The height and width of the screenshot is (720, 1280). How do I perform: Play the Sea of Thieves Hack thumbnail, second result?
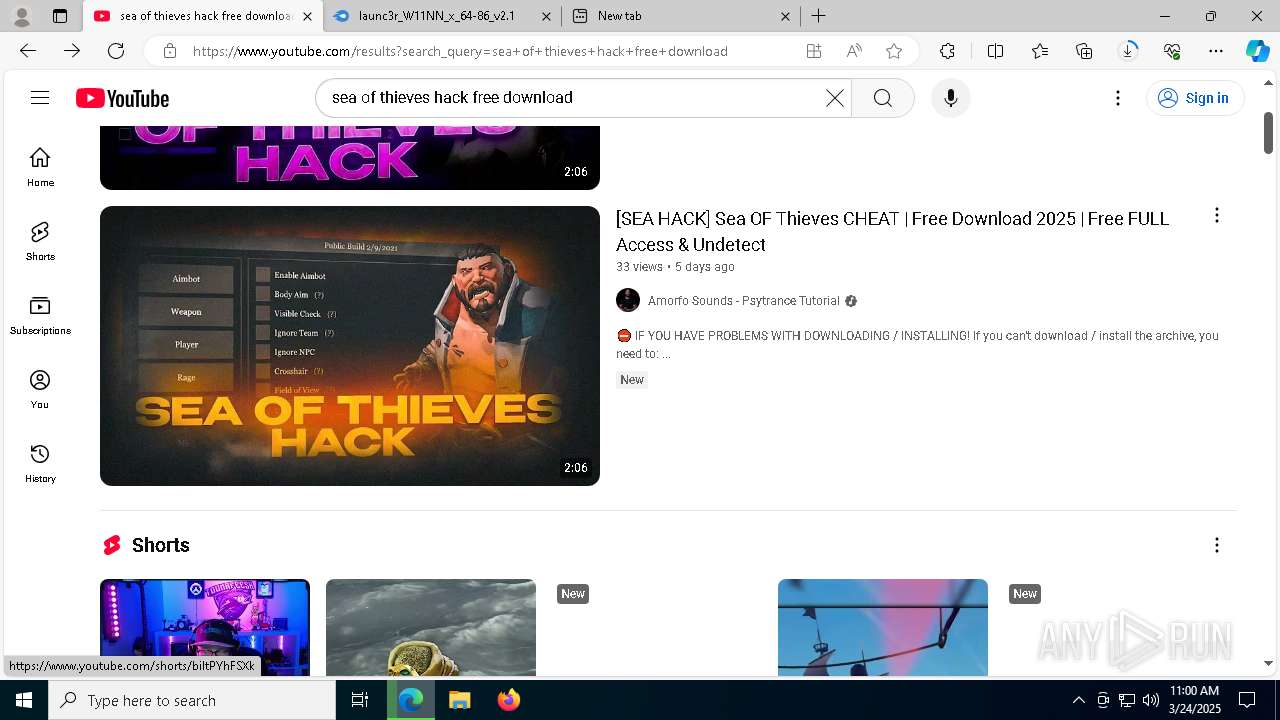[x=350, y=346]
